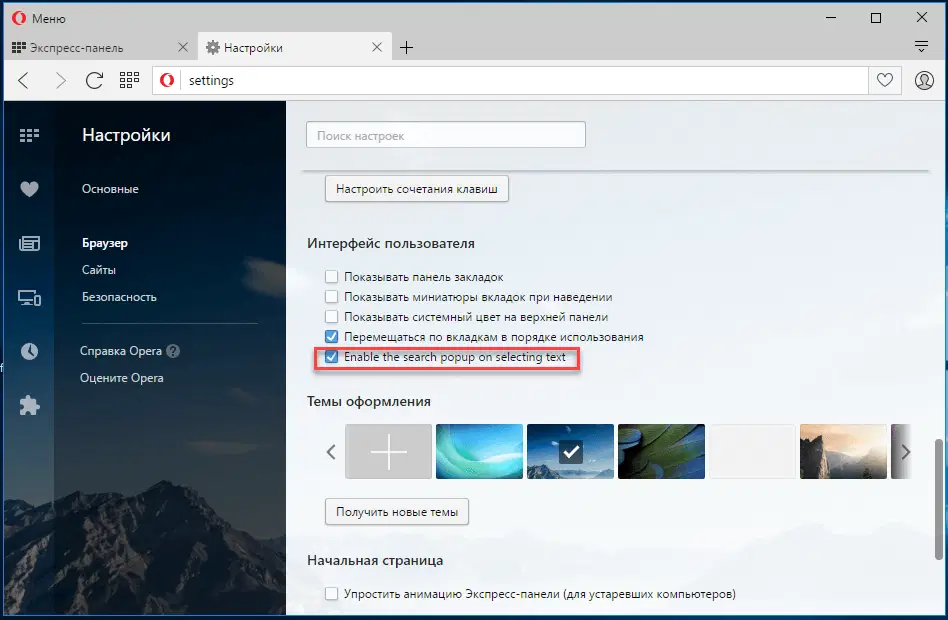
Task: Maximize the Opera window
Action: [x=875, y=18]
